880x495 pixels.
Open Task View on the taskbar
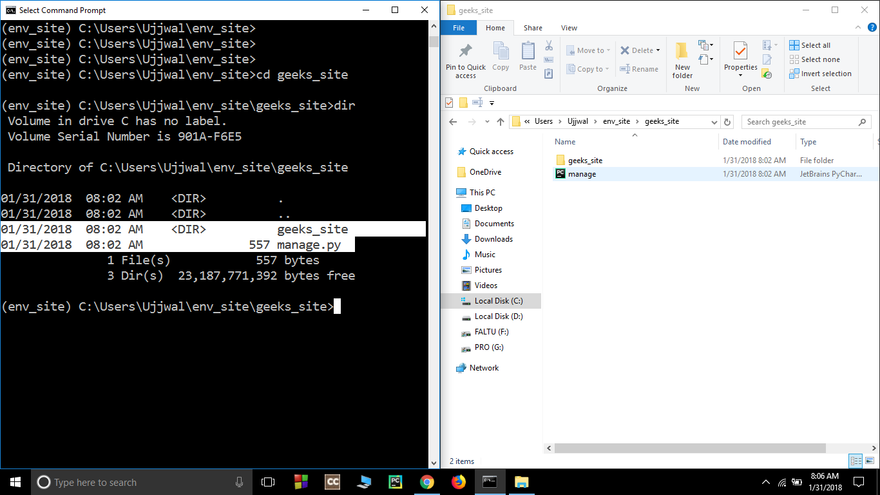(268, 482)
